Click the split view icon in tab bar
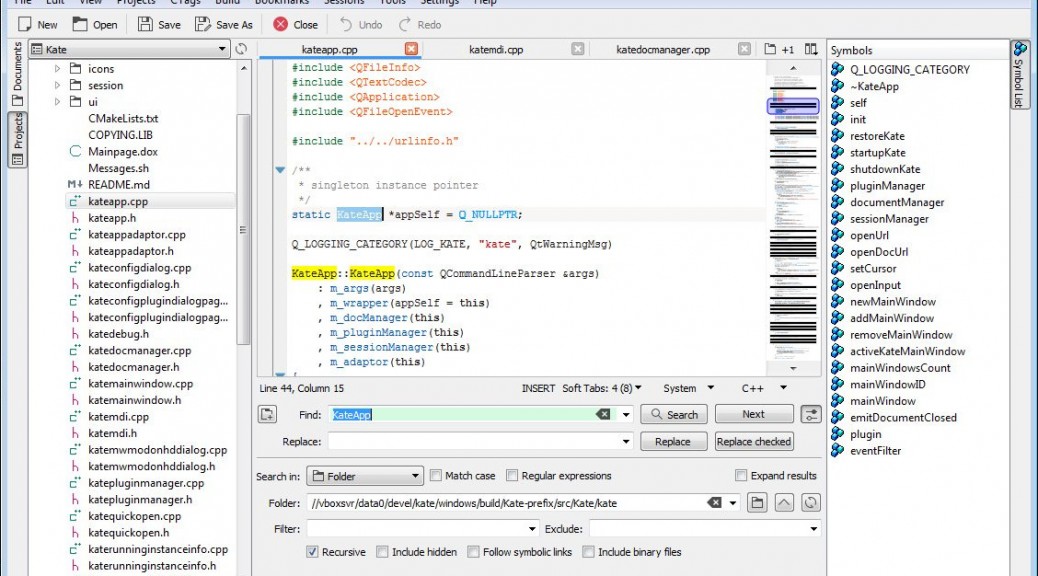1038x576 pixels. 811,49
